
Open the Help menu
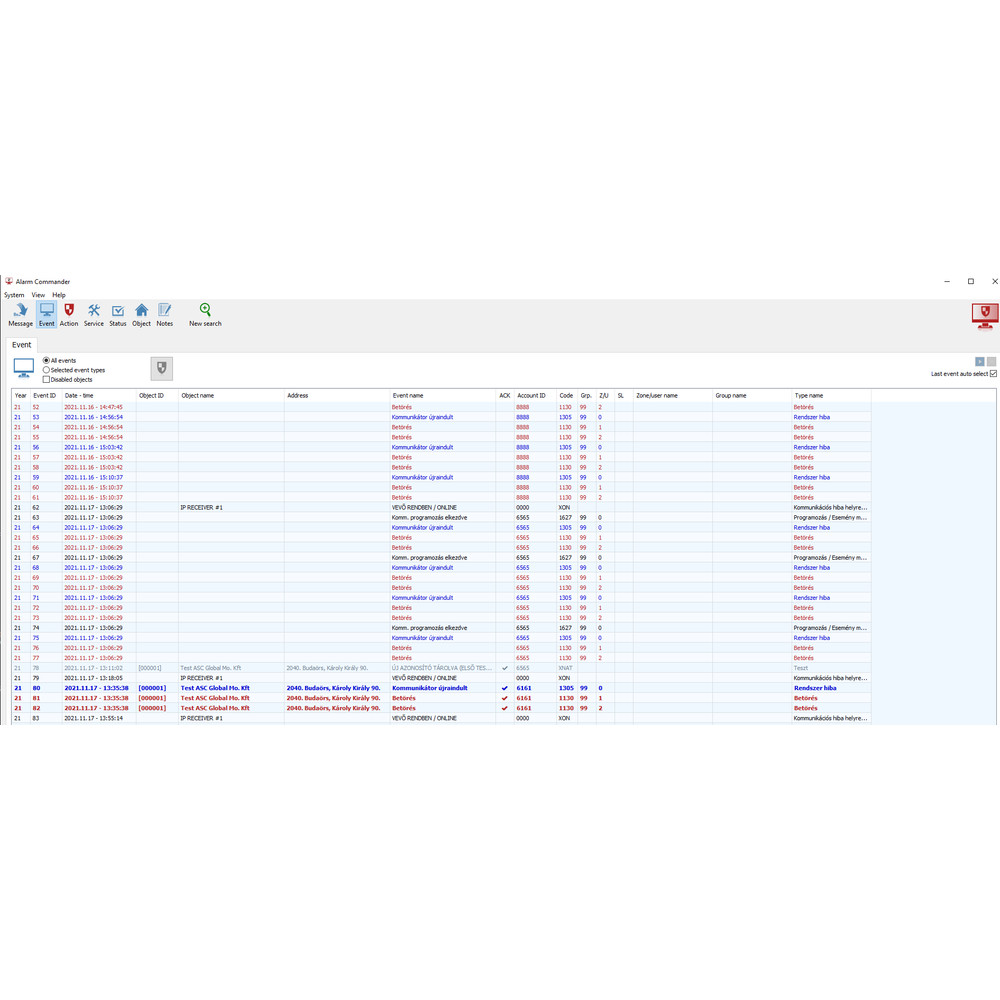click(x=59, y=295)
